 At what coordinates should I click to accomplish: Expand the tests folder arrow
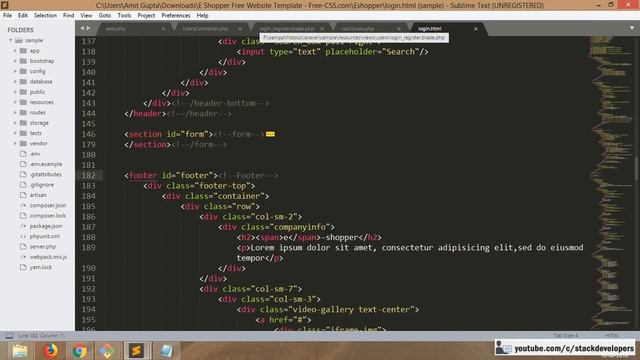pyautogui.click(x=15, y=133)
